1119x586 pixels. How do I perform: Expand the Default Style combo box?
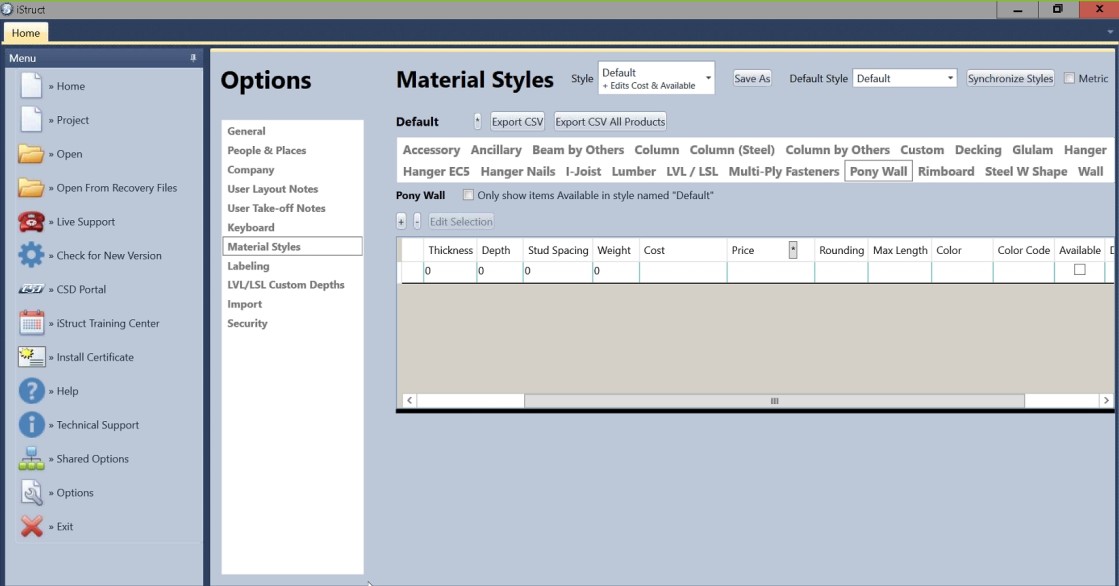(904, 78)
